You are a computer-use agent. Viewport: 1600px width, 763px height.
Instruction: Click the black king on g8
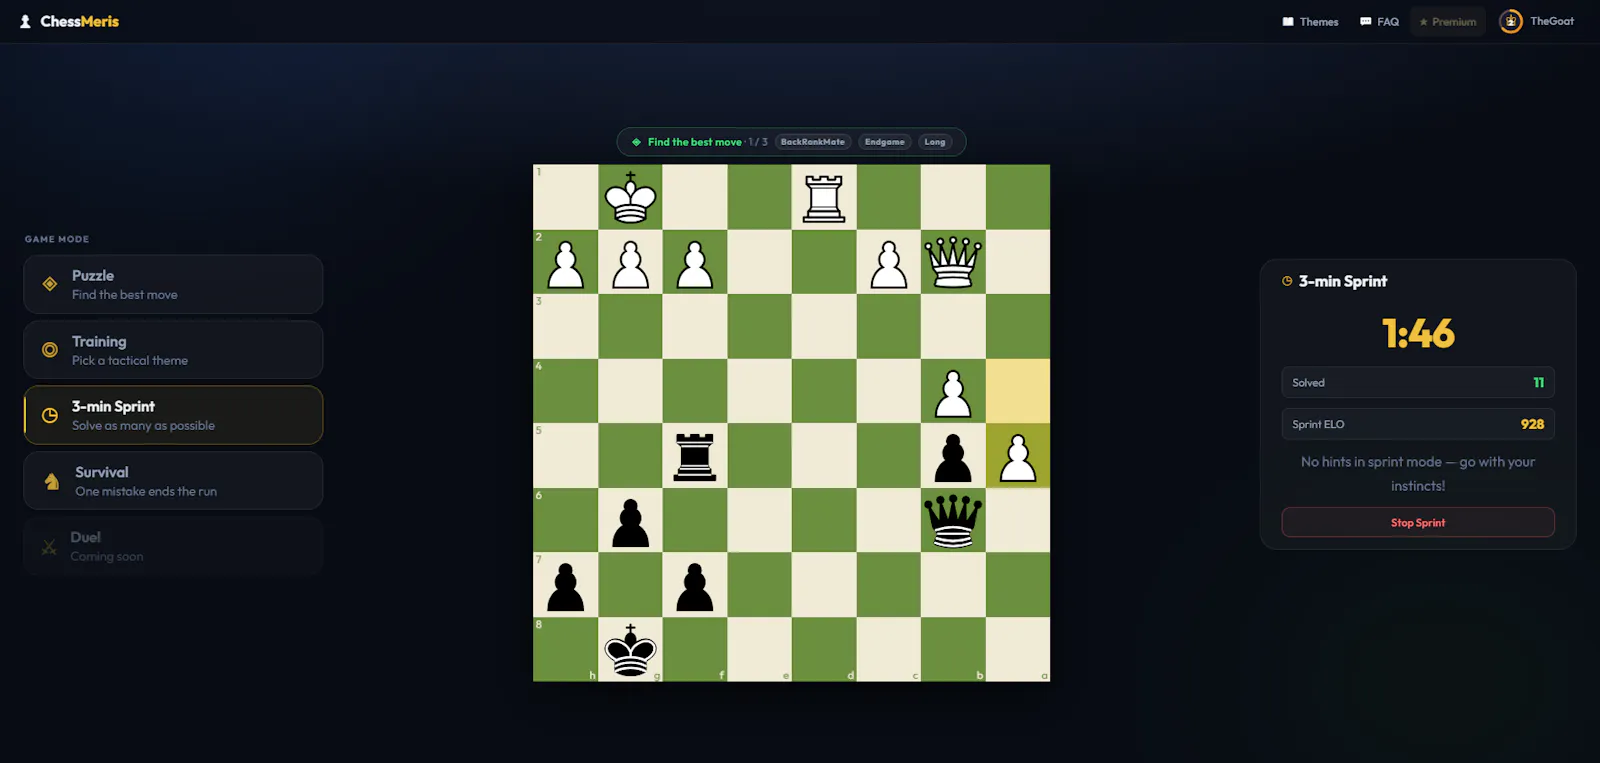pos(630,649)
